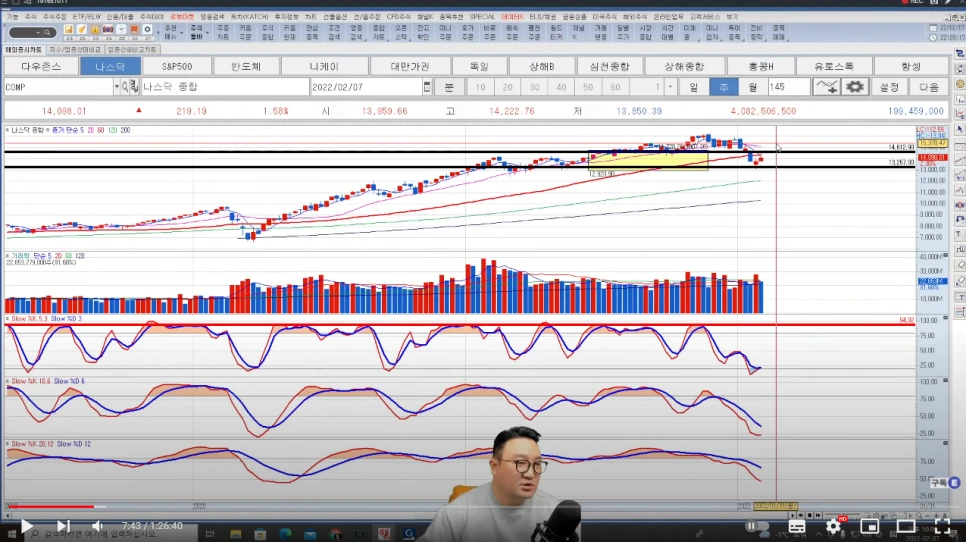Screen dimensions: 966x542
Task: Select the 대만가권 index tab
Action: click(410, 66)
